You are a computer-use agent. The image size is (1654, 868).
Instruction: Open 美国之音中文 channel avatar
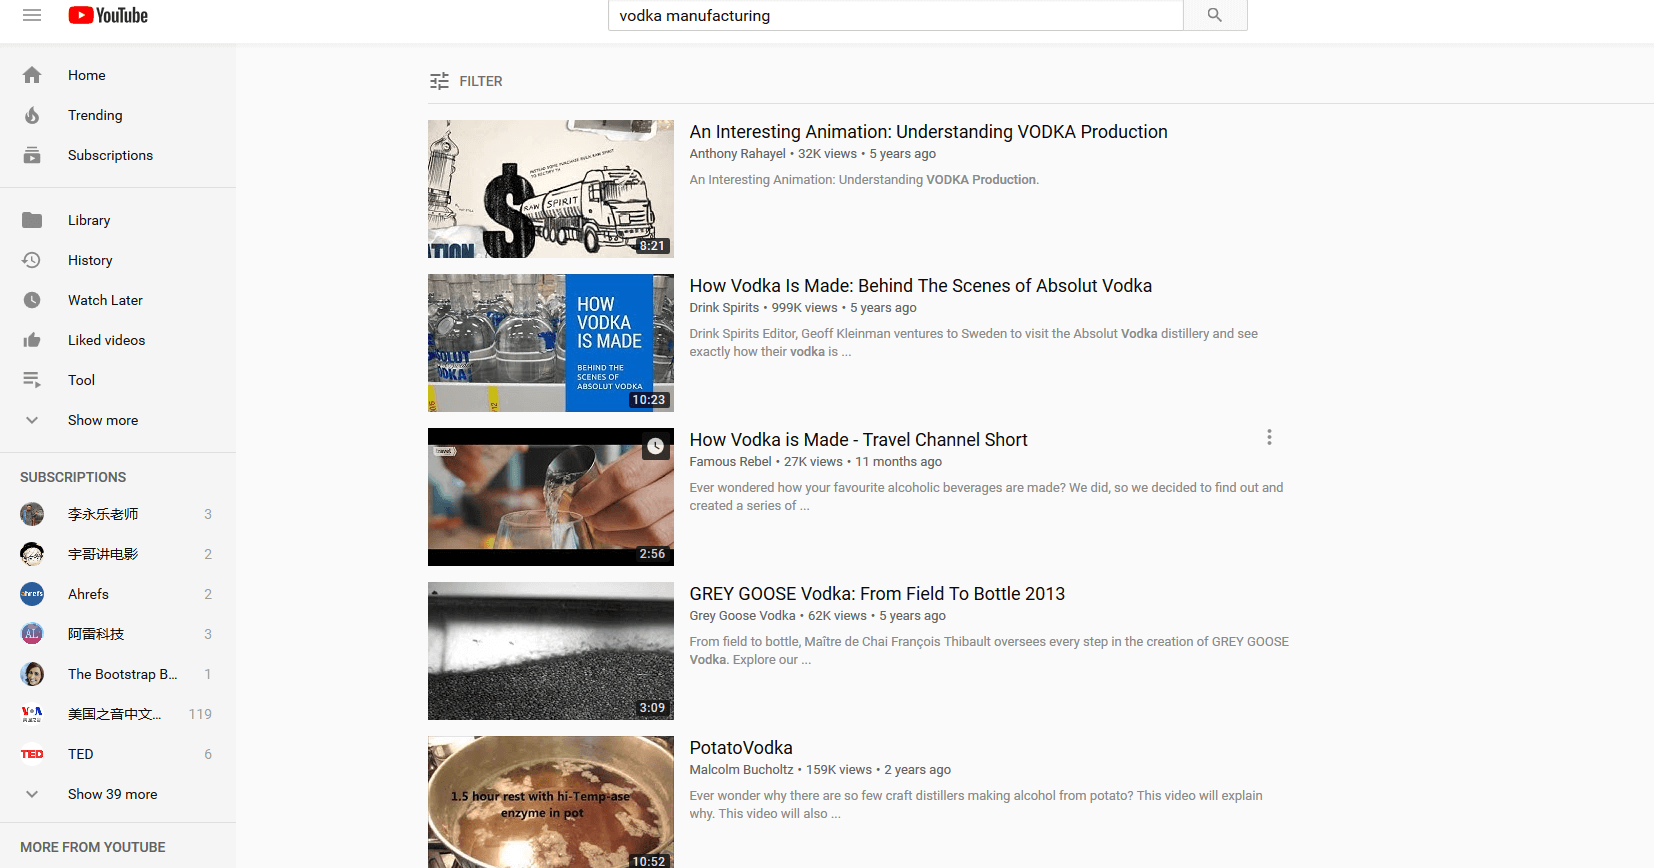pyautogui.click(x=32, y=714)
